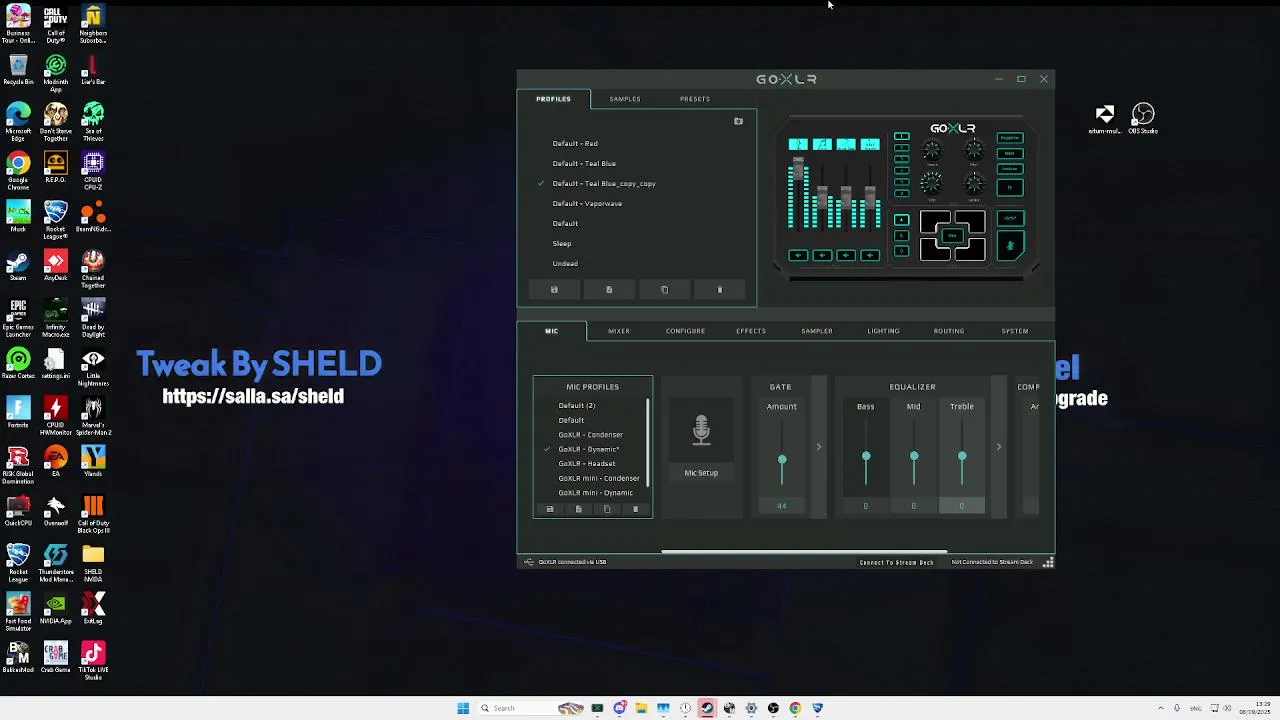This screenshot has width=1280, height=720.
Task: Open Windows Start menu
Action: pyautogui.click(x=463, y=708)
